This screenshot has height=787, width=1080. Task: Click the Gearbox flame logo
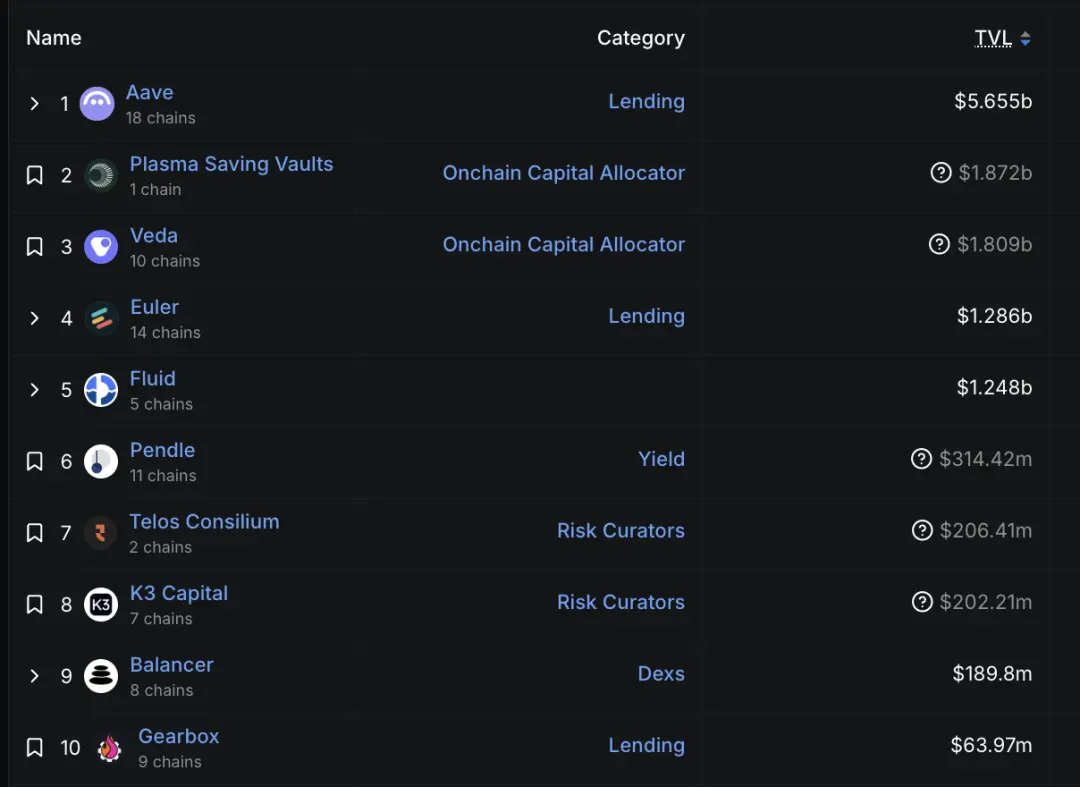108,747
